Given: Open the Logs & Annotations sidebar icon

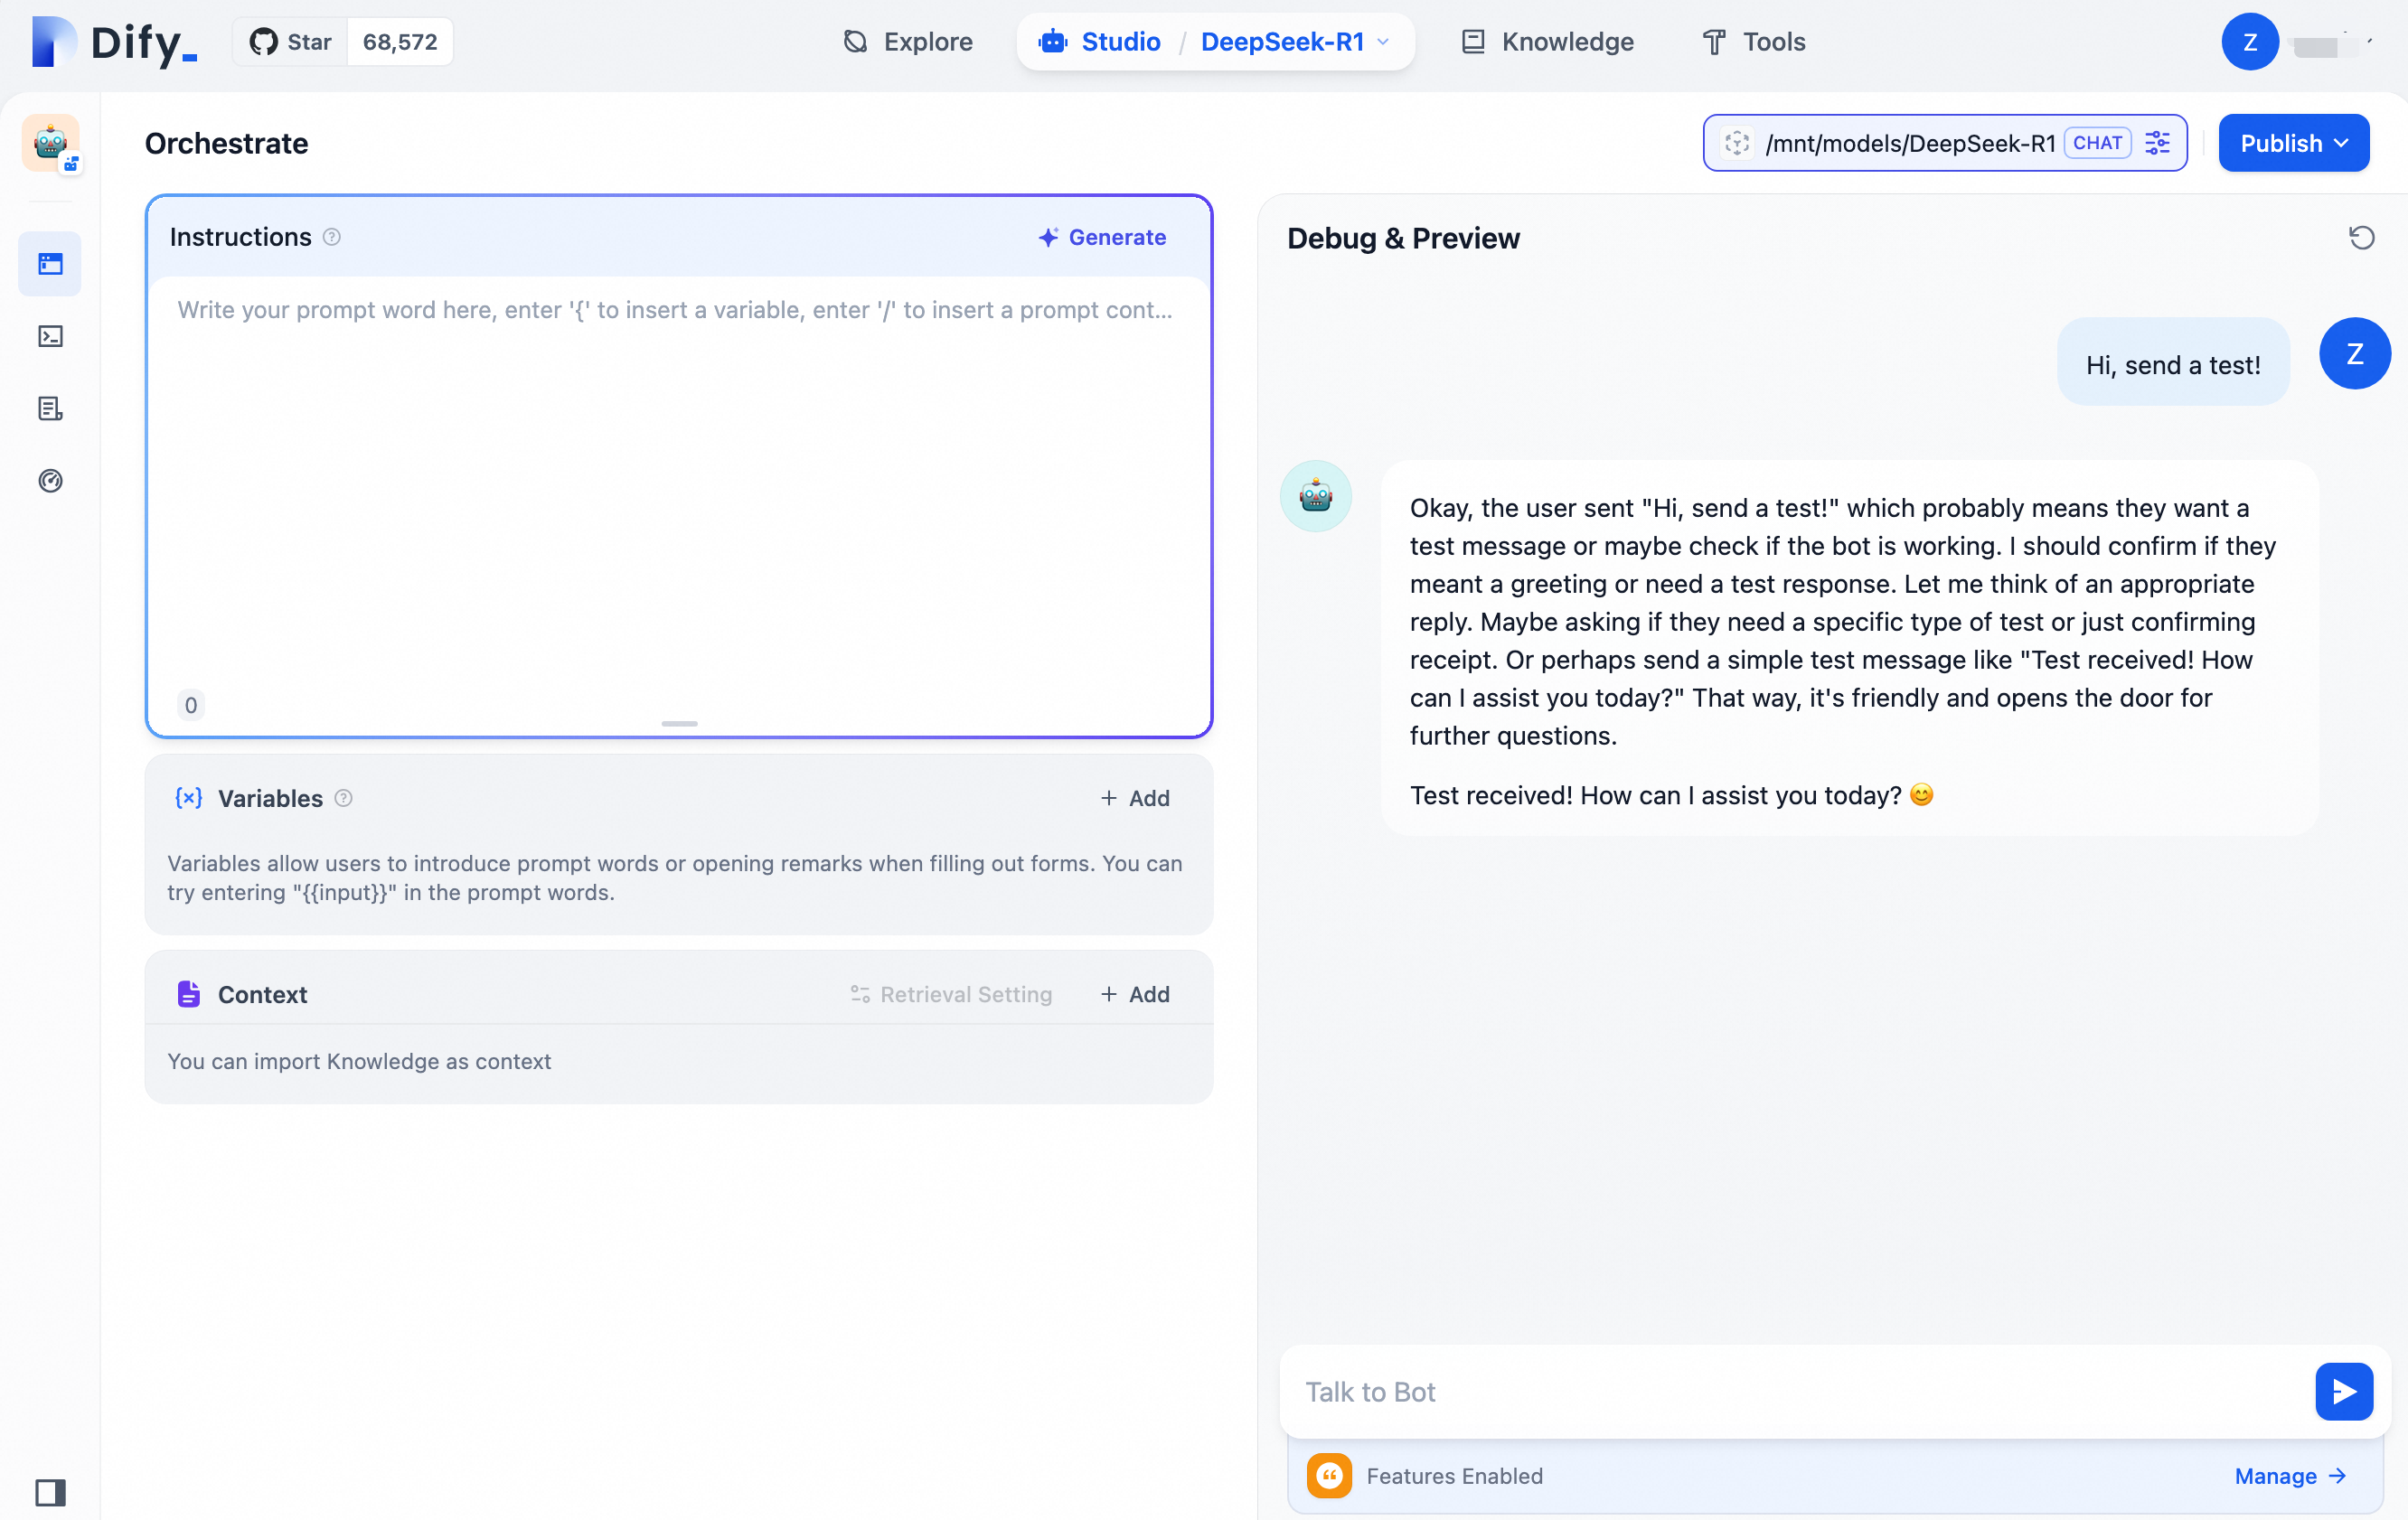Looking at the screenshot, I should 50,409.
